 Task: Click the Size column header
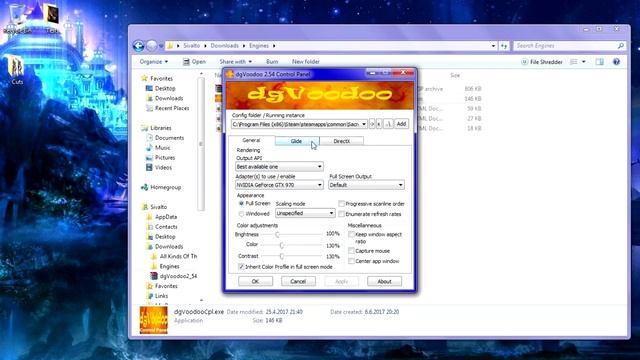[455, 76]
